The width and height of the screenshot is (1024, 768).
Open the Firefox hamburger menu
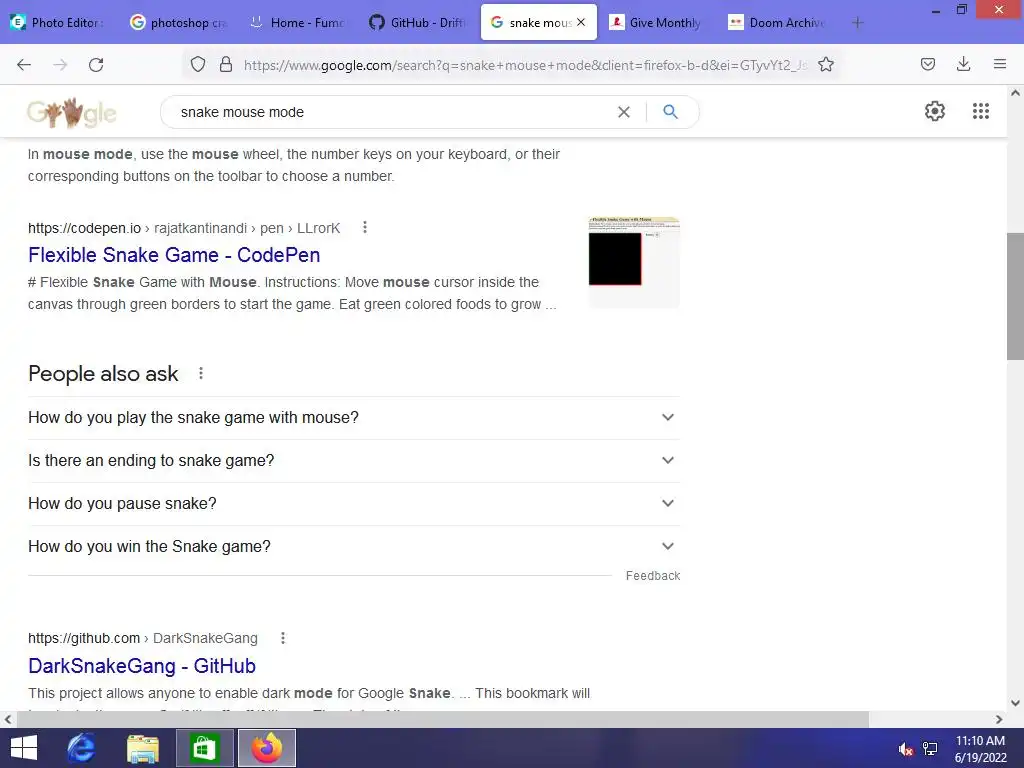[999, 64]
